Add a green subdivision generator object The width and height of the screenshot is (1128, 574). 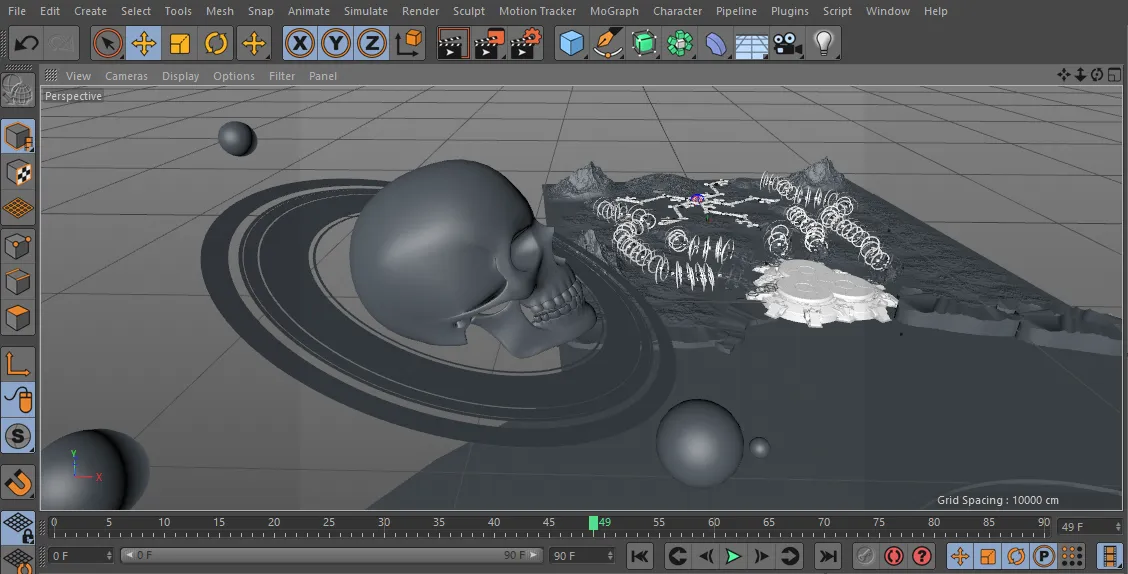point(644,44)
